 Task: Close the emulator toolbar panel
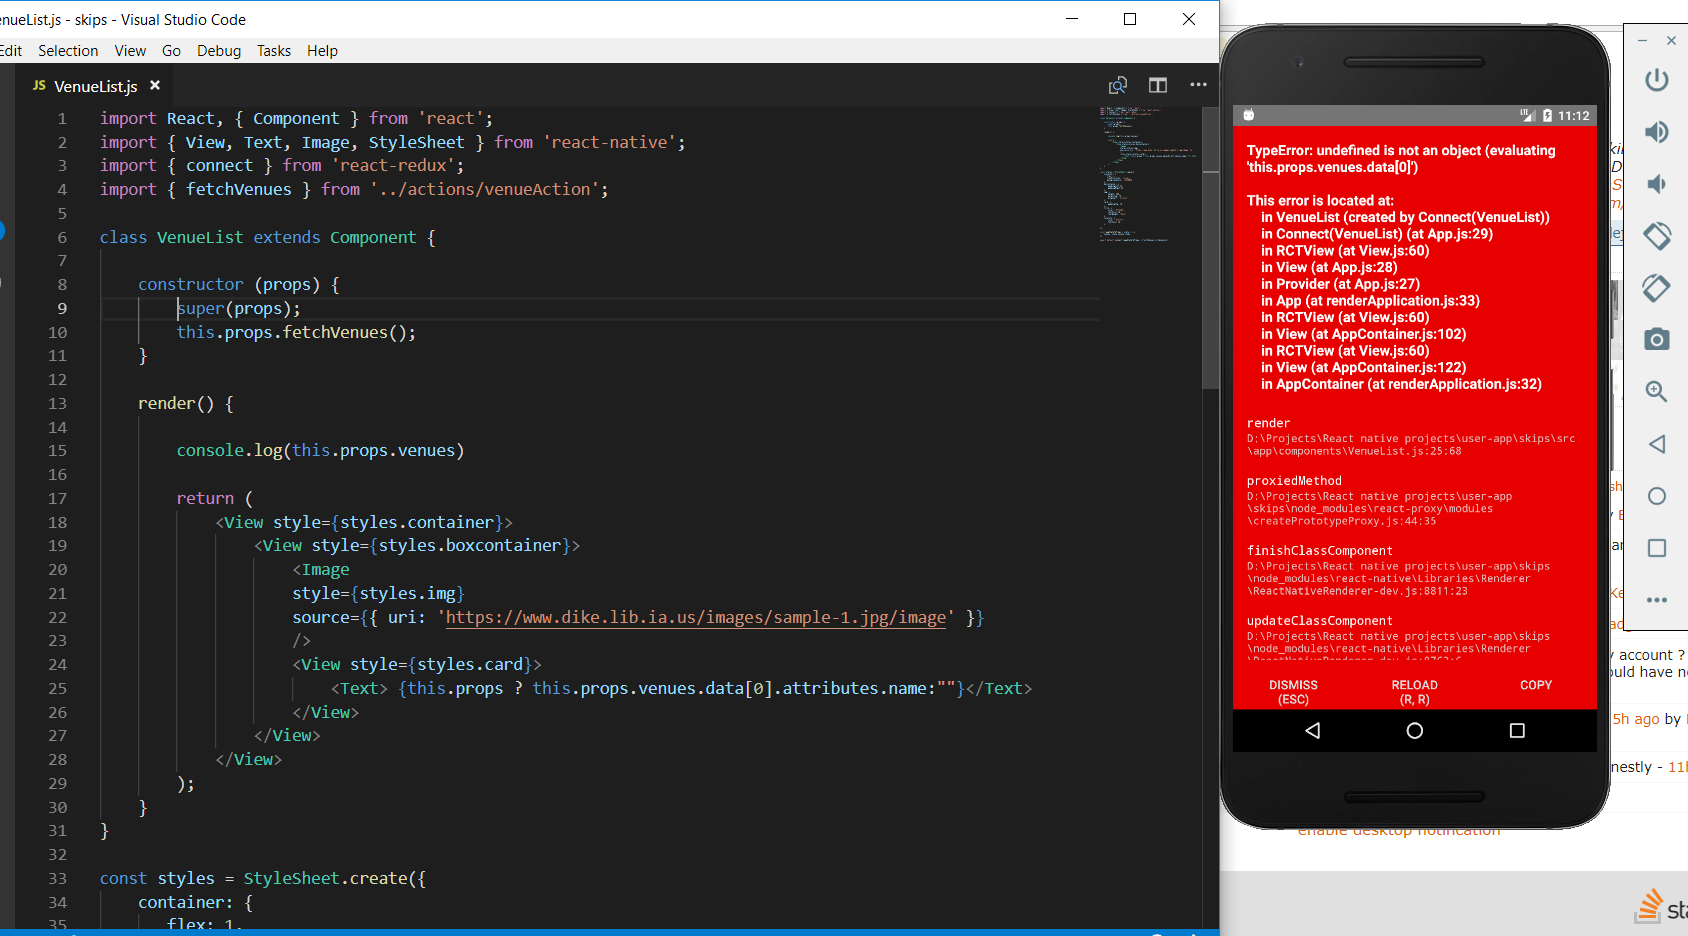click(1671, 41)
